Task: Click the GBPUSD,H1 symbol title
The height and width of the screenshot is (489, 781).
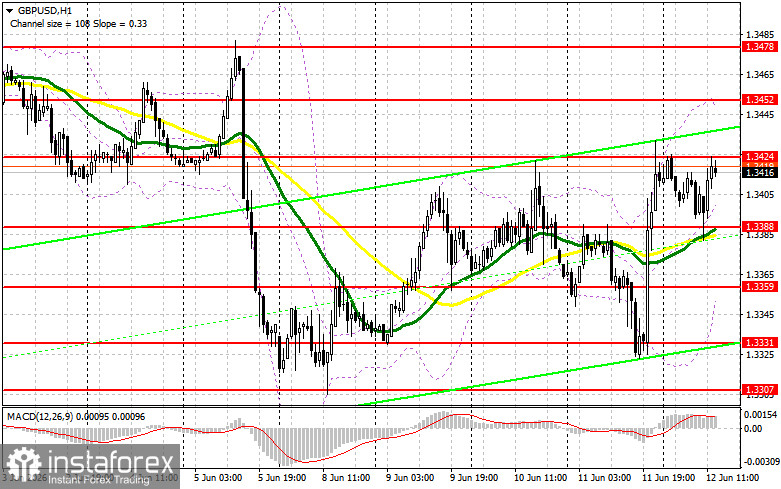Action: coord(43,10)
